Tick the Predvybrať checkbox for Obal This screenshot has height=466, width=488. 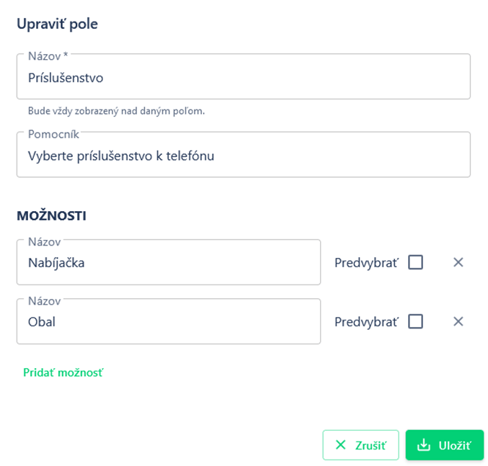[x=415, y=322]
